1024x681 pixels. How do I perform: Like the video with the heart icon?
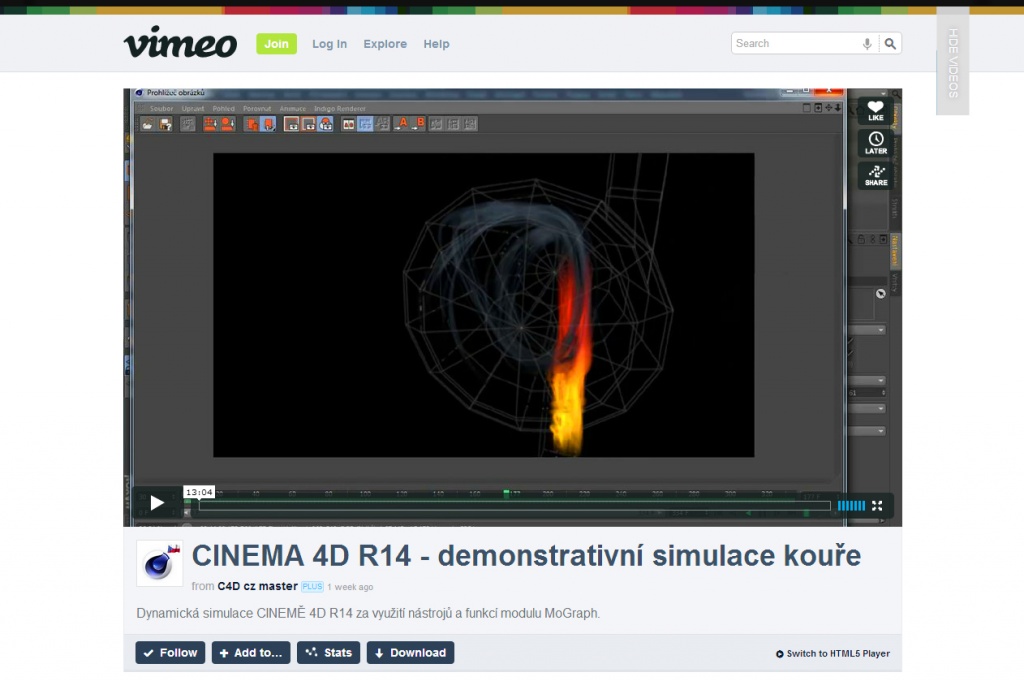pos(876,111)
